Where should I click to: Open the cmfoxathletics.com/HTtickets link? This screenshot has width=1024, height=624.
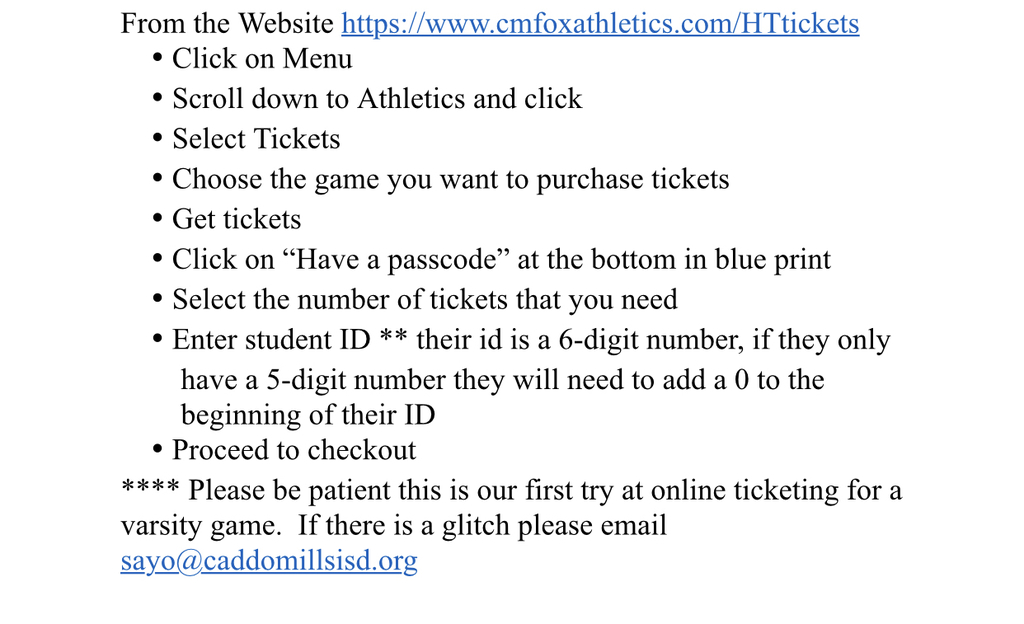[x=600, y=23]
